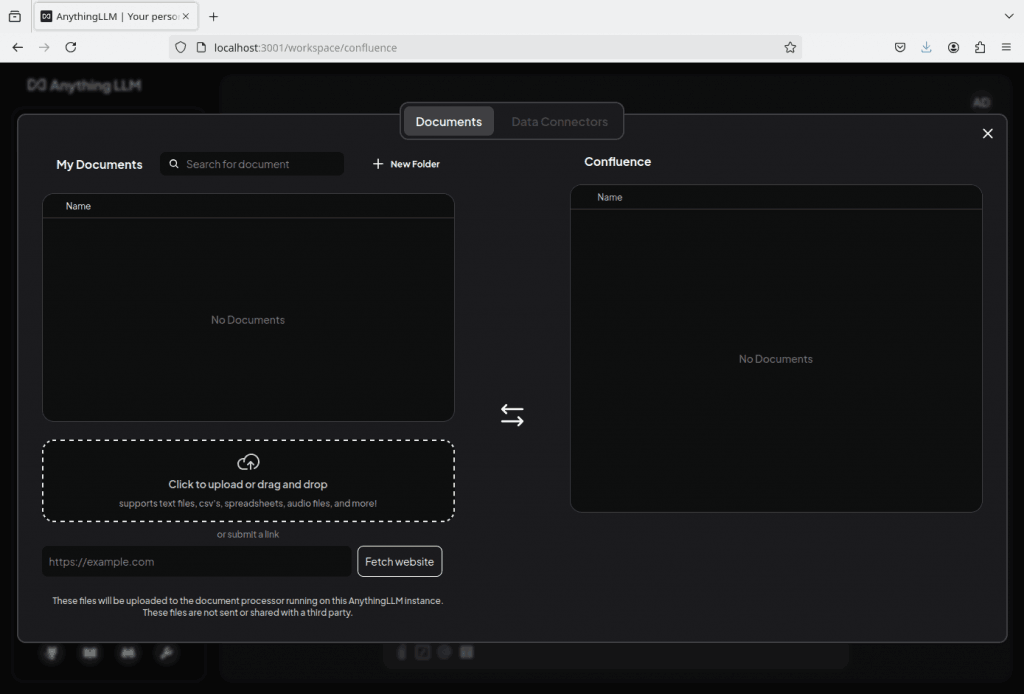Click the "supports text files, csv's" hint text
Image resolution: width=1024 pixels, height=694 pixels.
(x=248, y=503)
